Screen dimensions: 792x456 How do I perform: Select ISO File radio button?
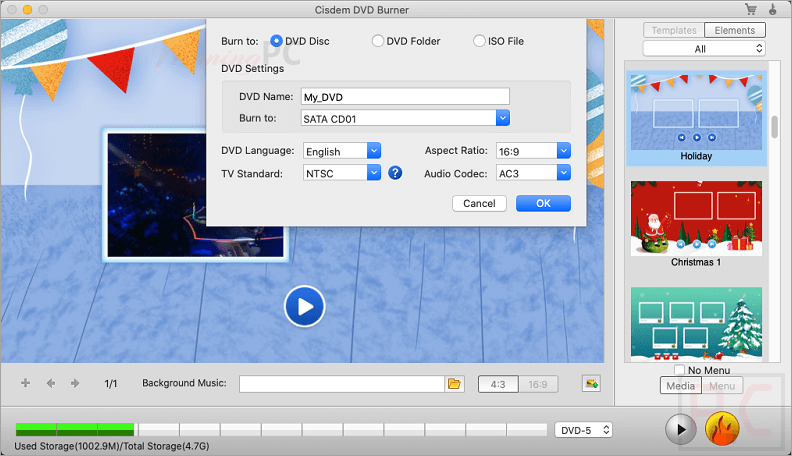point(479,41)
